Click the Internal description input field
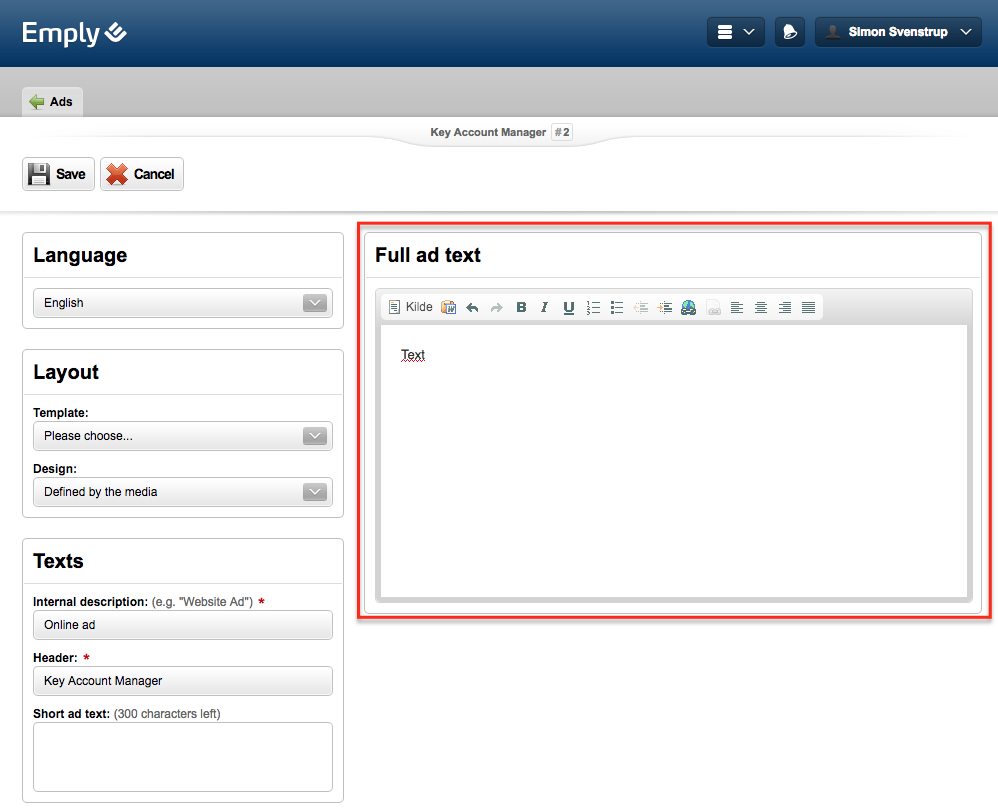998x812 pixels. [183, 625]
